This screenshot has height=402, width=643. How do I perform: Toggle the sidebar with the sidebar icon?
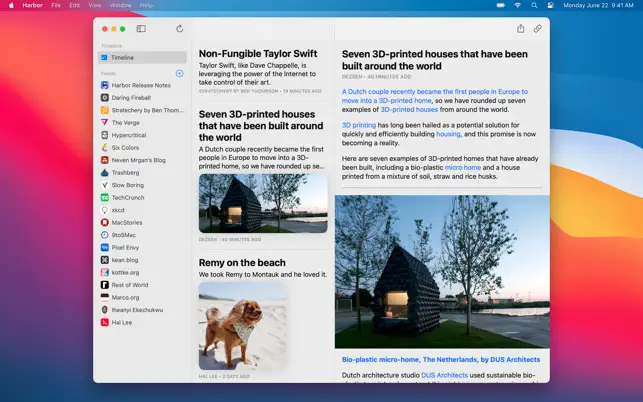[141, 29]
